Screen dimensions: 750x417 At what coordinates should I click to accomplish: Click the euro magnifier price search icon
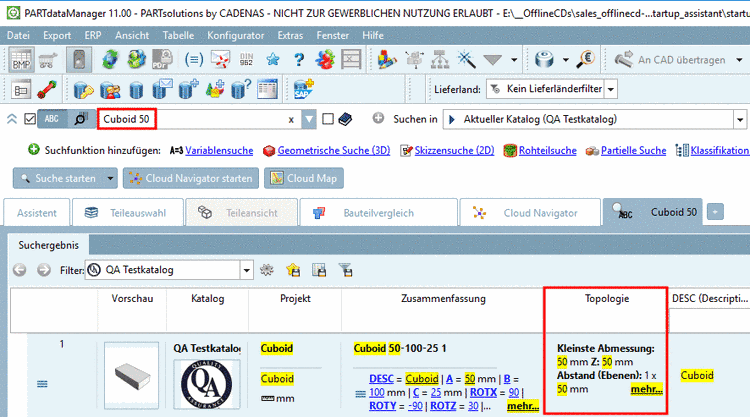pyautogui.click(x=585, y=60)
